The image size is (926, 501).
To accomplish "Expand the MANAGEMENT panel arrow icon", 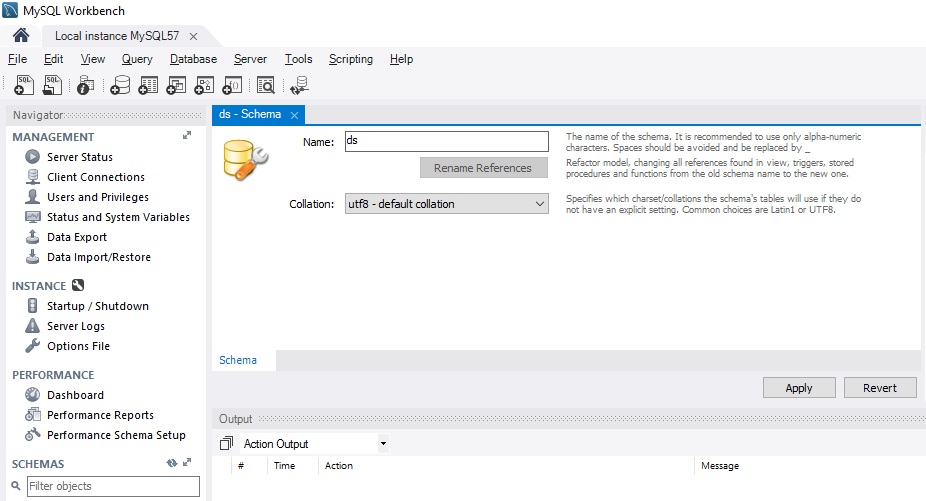I will tap(187, 135).
